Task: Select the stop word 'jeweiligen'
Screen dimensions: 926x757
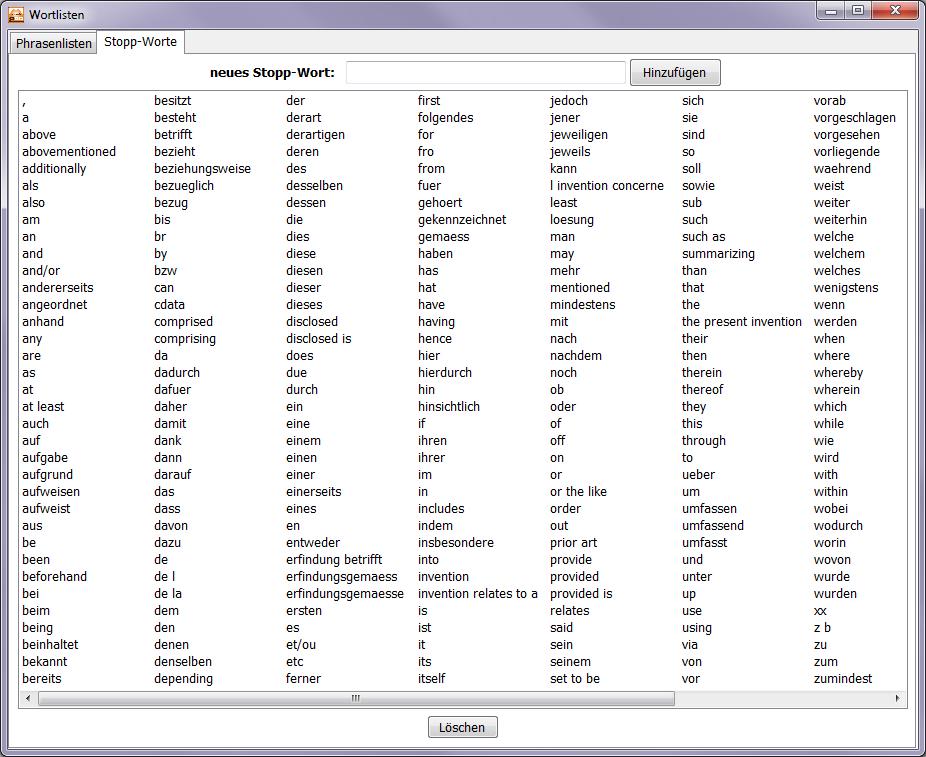Action: tap(579, 135)
